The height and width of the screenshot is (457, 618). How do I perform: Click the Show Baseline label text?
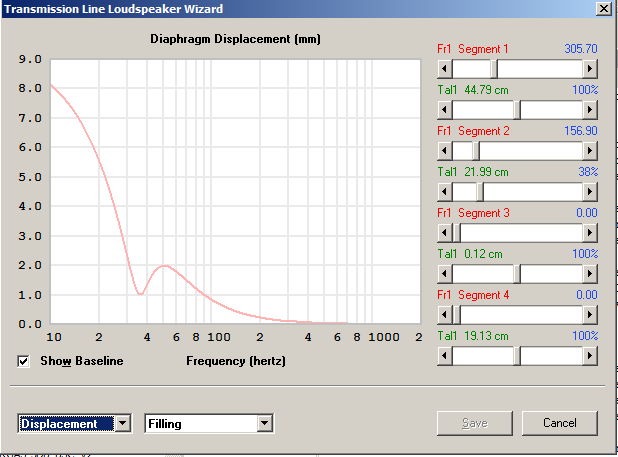tap(82, 361)
